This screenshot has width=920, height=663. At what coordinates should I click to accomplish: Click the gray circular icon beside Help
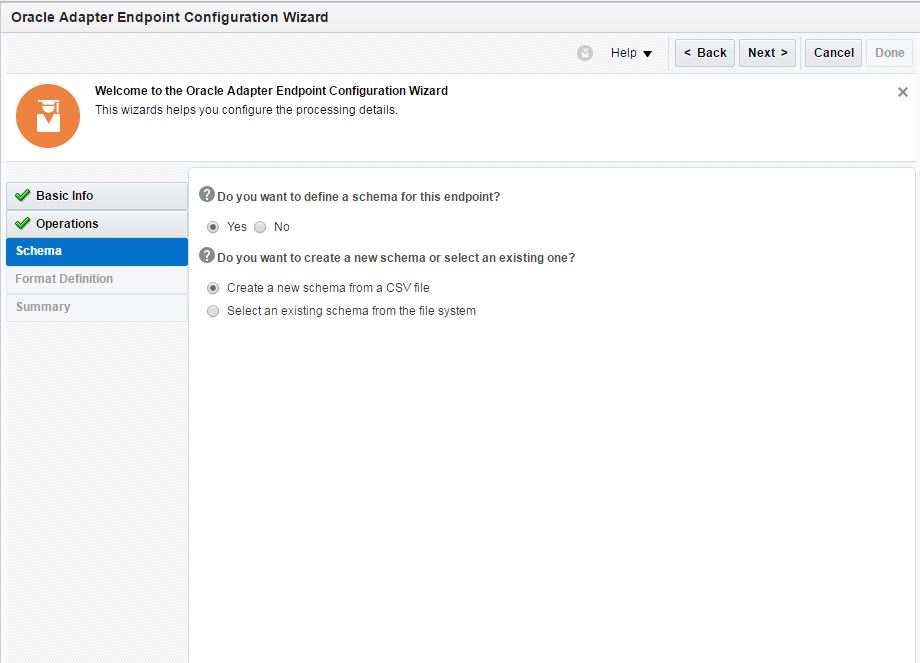coord(585,53)
